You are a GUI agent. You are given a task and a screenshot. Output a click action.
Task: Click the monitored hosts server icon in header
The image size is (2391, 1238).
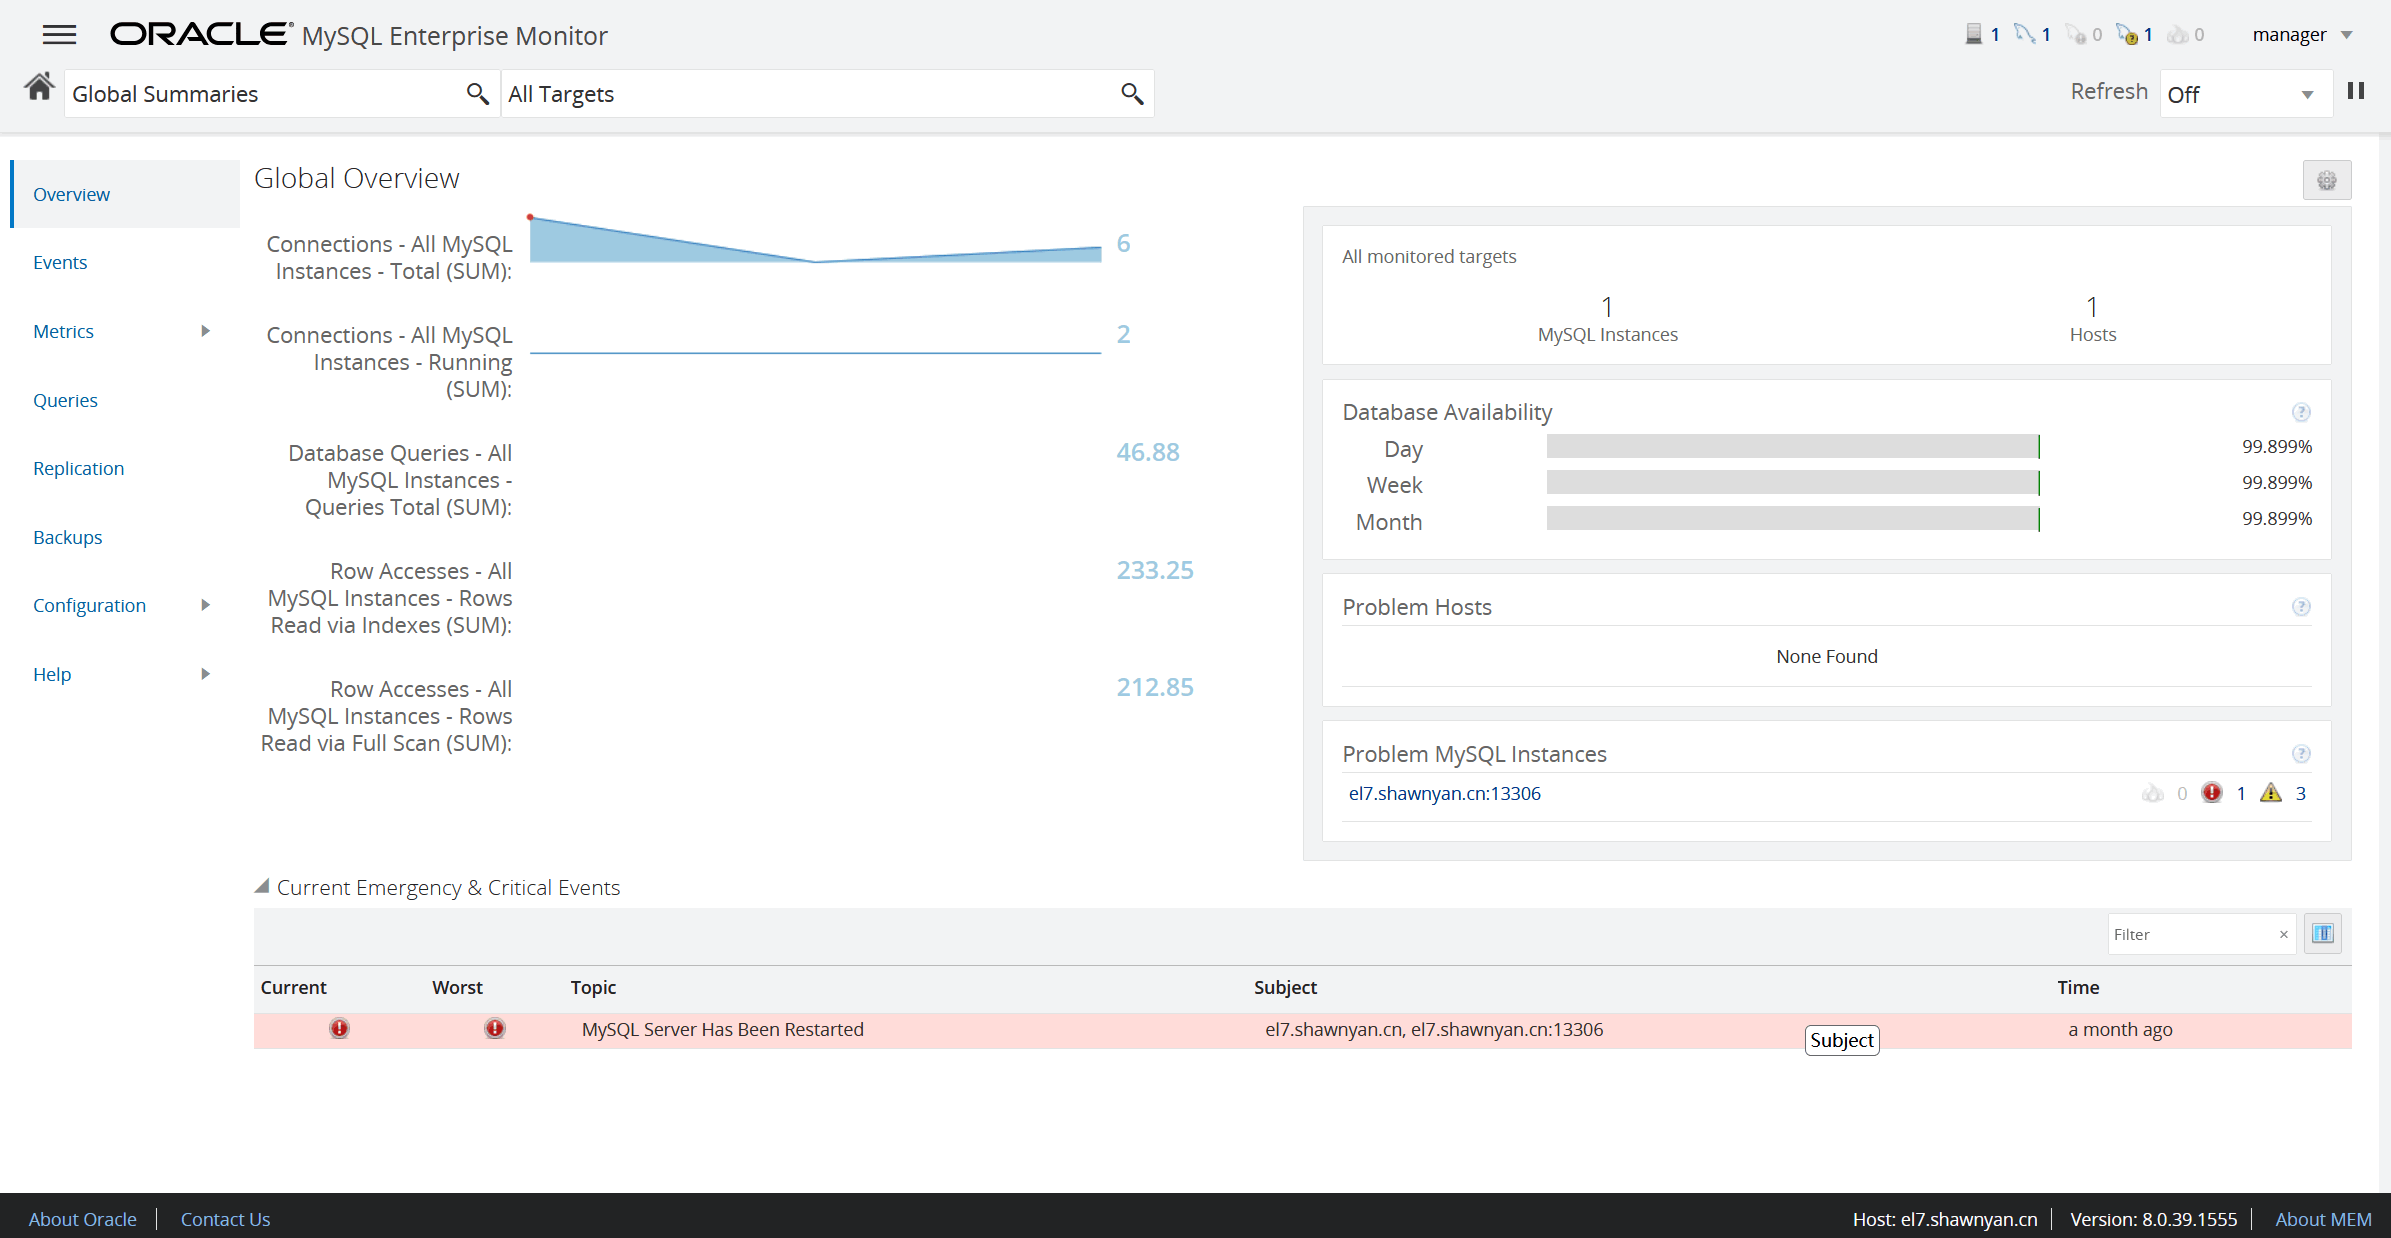pos(1973,34)
